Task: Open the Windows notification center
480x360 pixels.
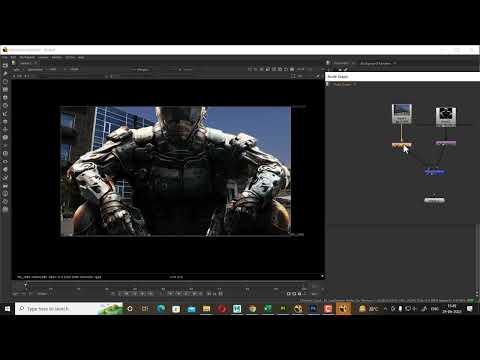Action: pyautogui.click(x=470, y=309)
